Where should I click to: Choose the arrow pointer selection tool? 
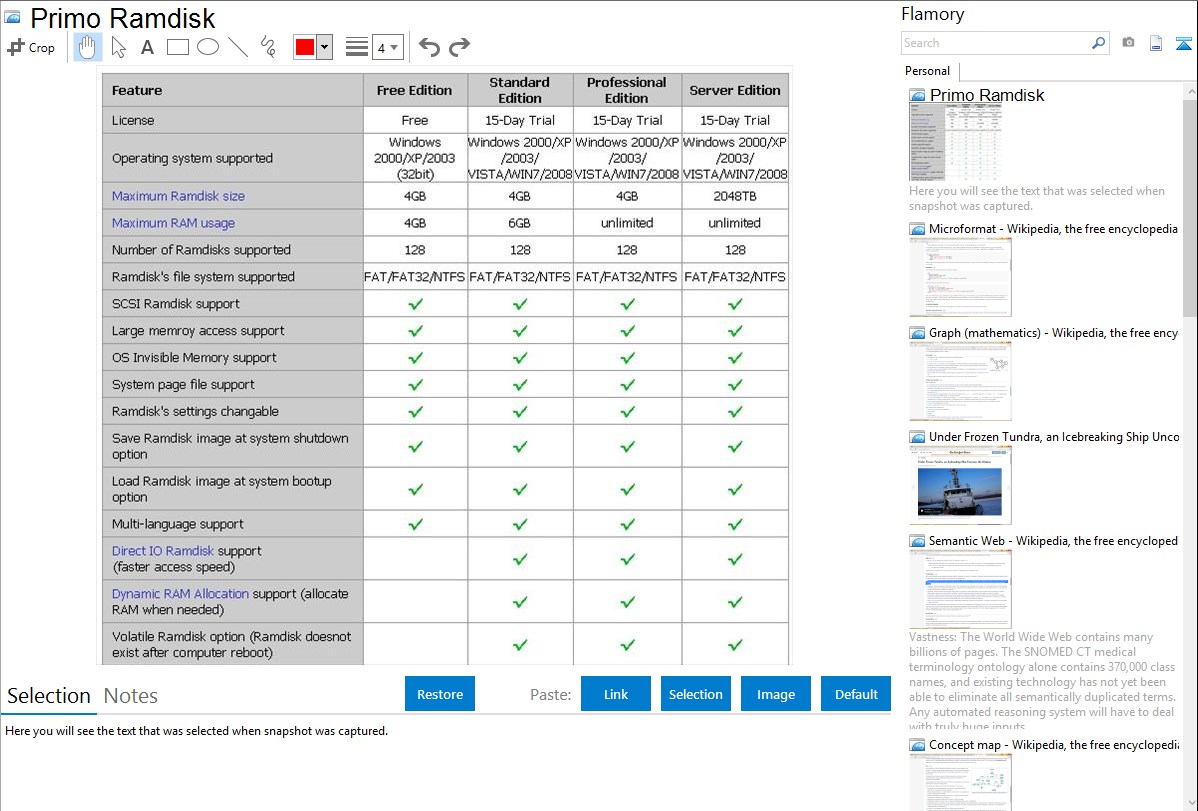tap(118, 47)
